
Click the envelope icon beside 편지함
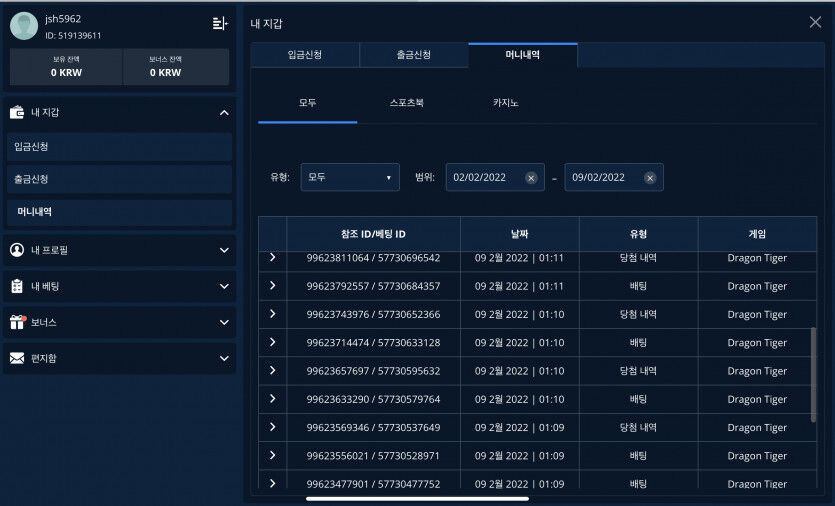pos(17,358)
